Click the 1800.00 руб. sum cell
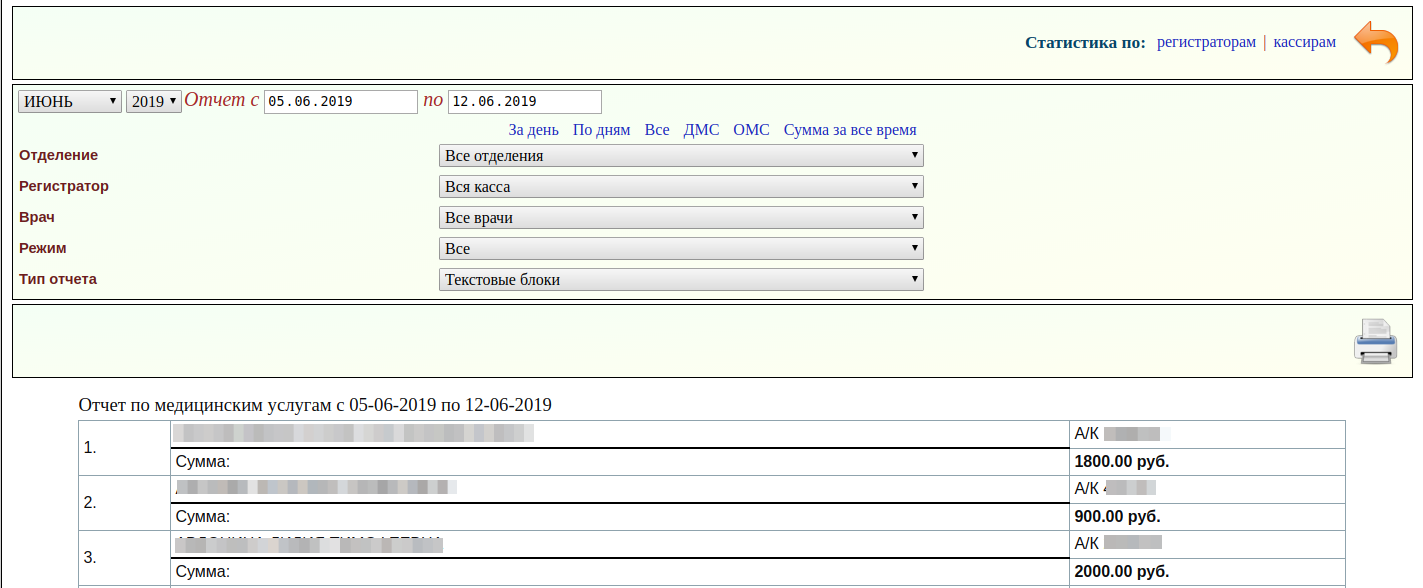This screenshot has width=1423, height=588. [1121, 462]
